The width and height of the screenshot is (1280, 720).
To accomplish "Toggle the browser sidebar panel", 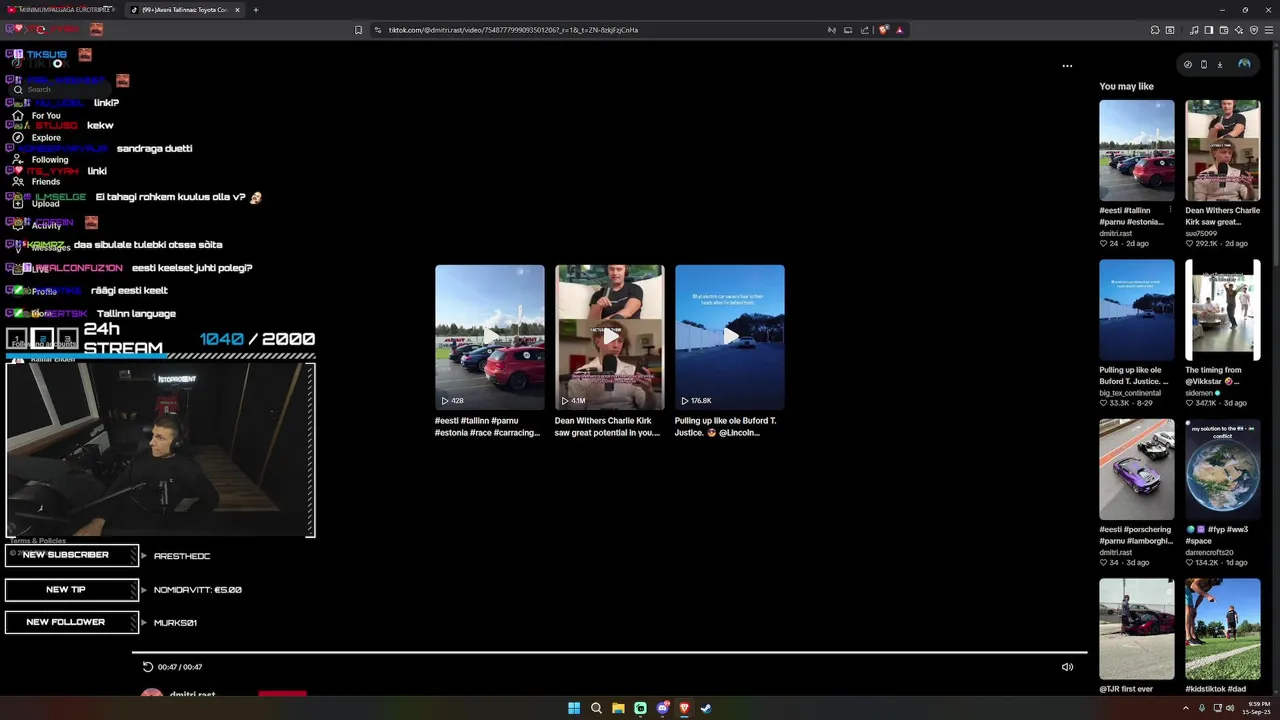I will [1208, 30].
